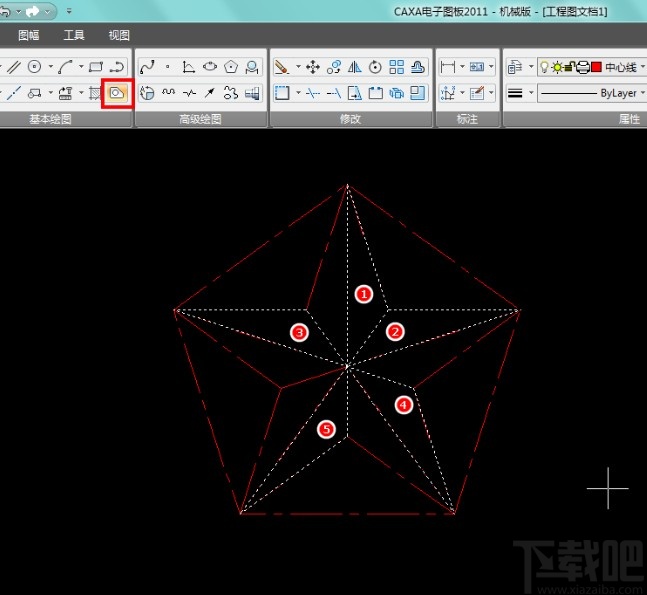
Task: Select the Hatch tool
Action: pos(95,93)
